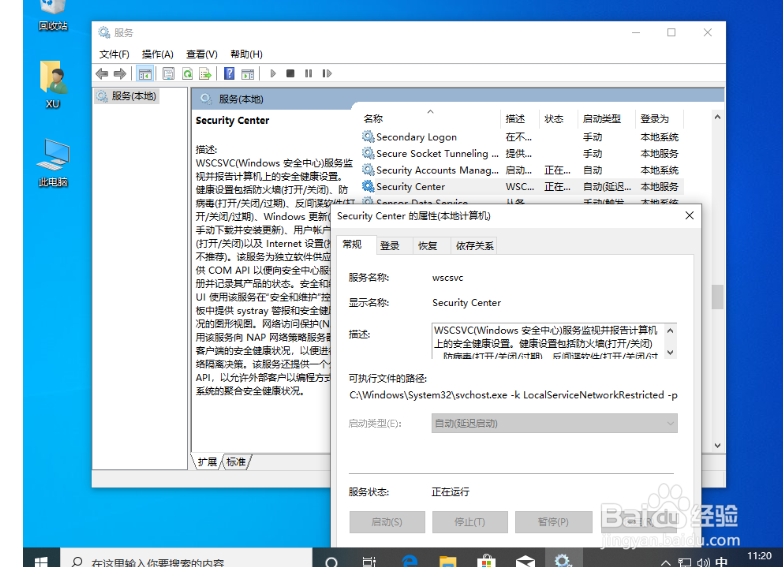Click the 停止(T) button
783x567 pixels.
click(x=470, y=522)
